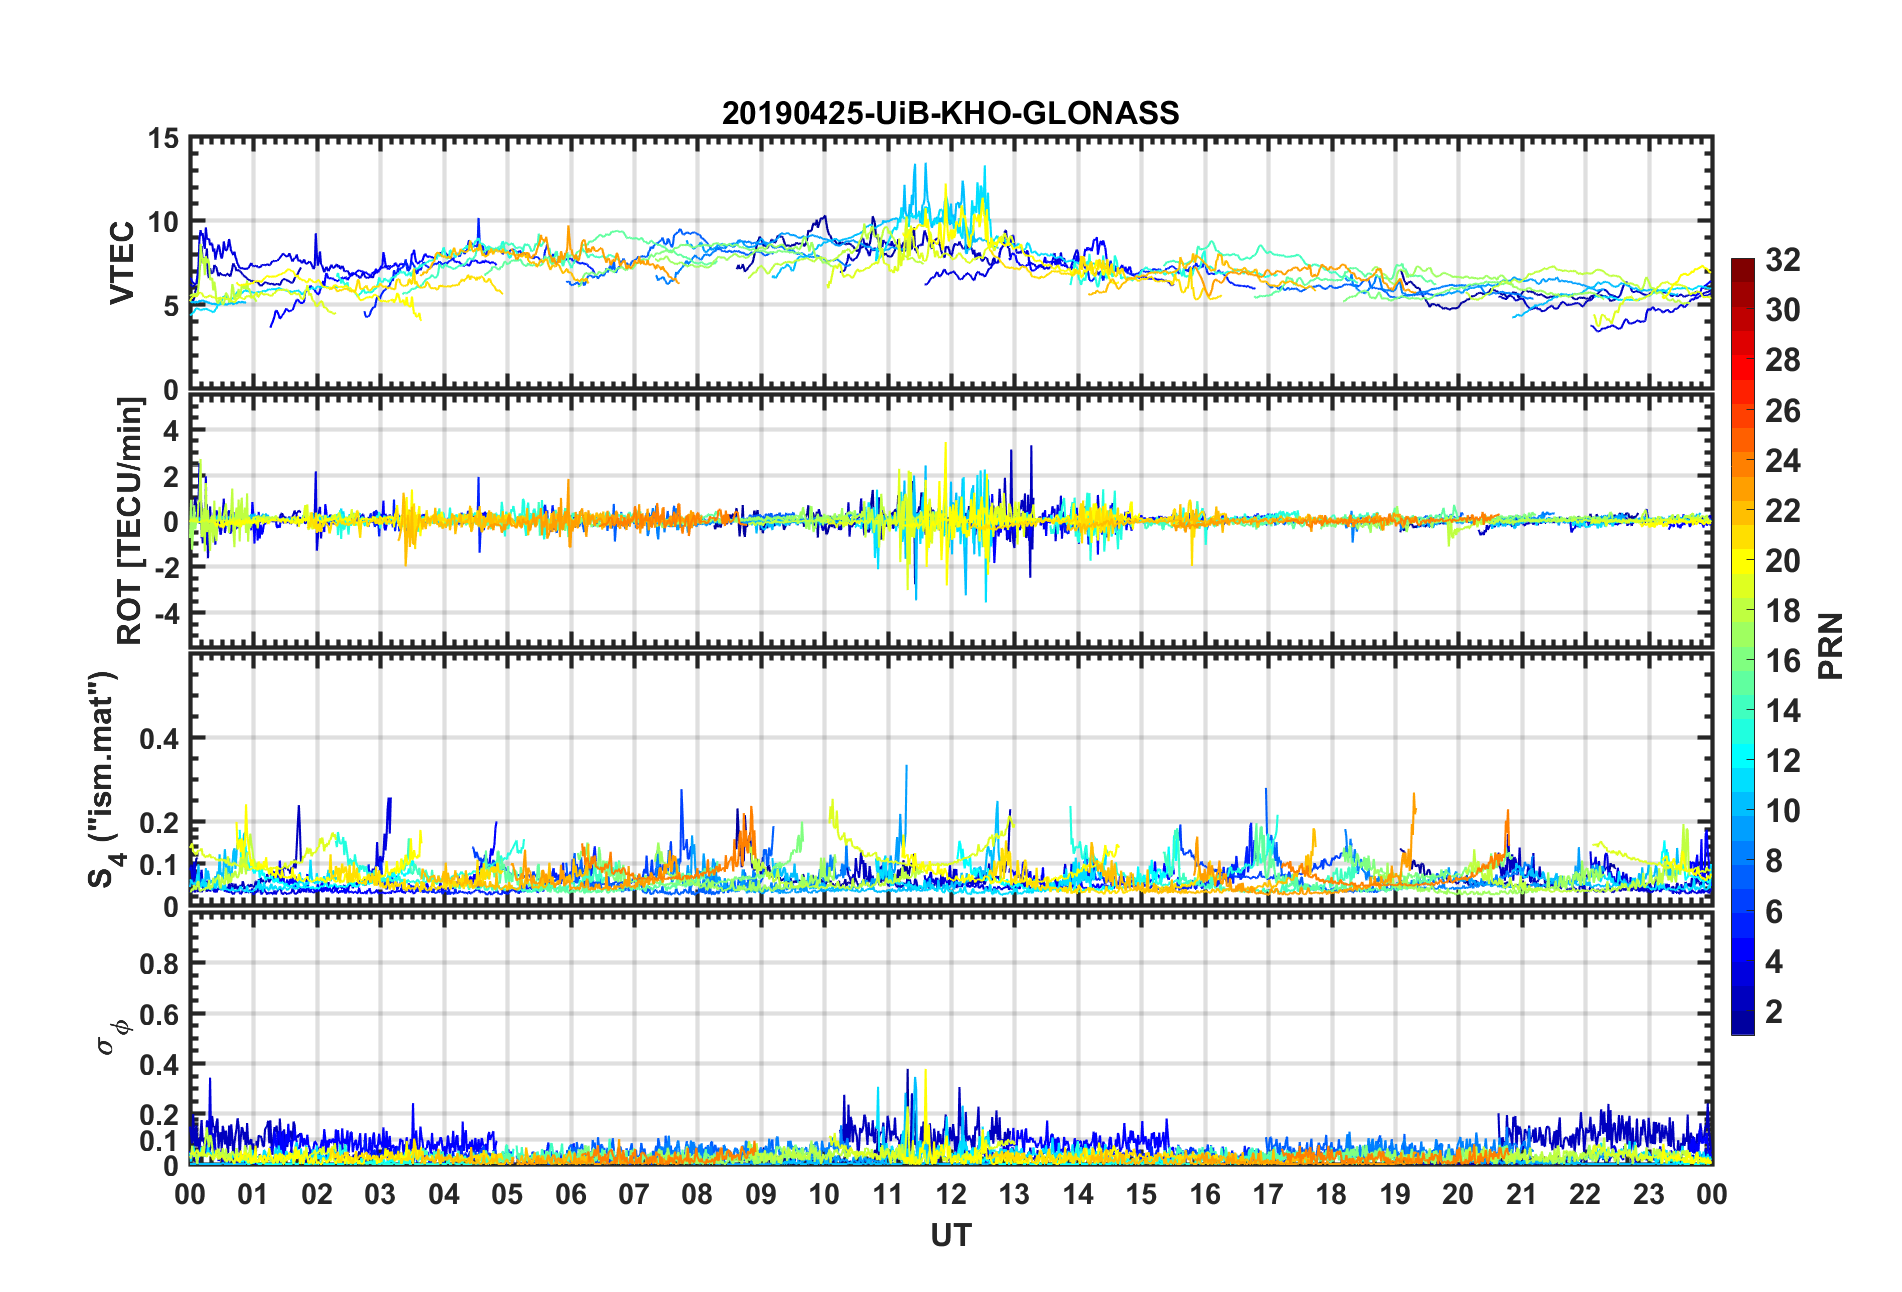Viewport: 1902px width, 1292px height.
Task: Click inside the VTEC plot panel
Action: [x=951, y=263]
